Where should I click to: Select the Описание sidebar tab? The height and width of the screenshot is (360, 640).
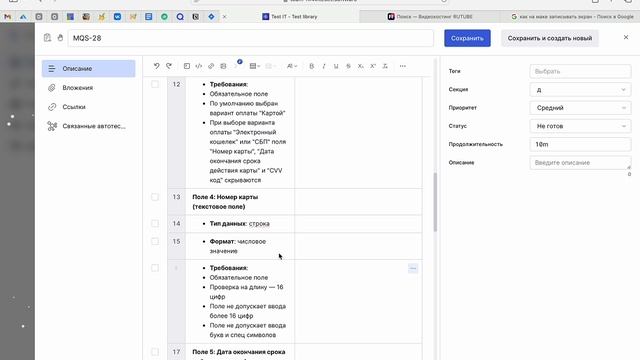click(89, 69)
